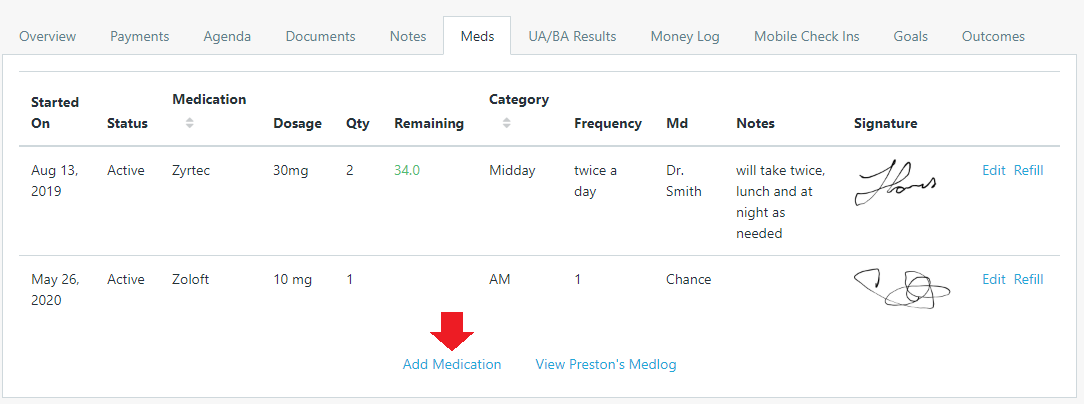Switch to Money Log tab

(x=685, y=36)
